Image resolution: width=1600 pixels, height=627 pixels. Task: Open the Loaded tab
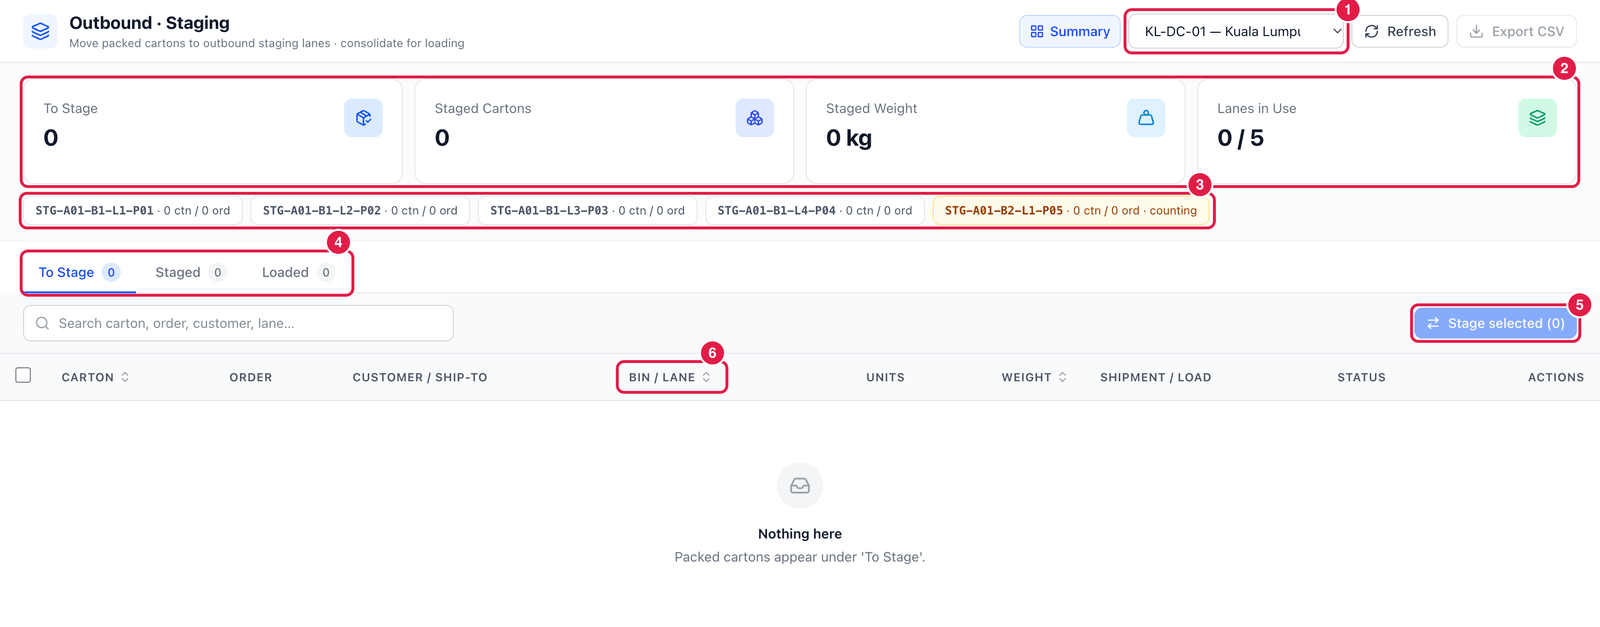[x=297, y=272]
